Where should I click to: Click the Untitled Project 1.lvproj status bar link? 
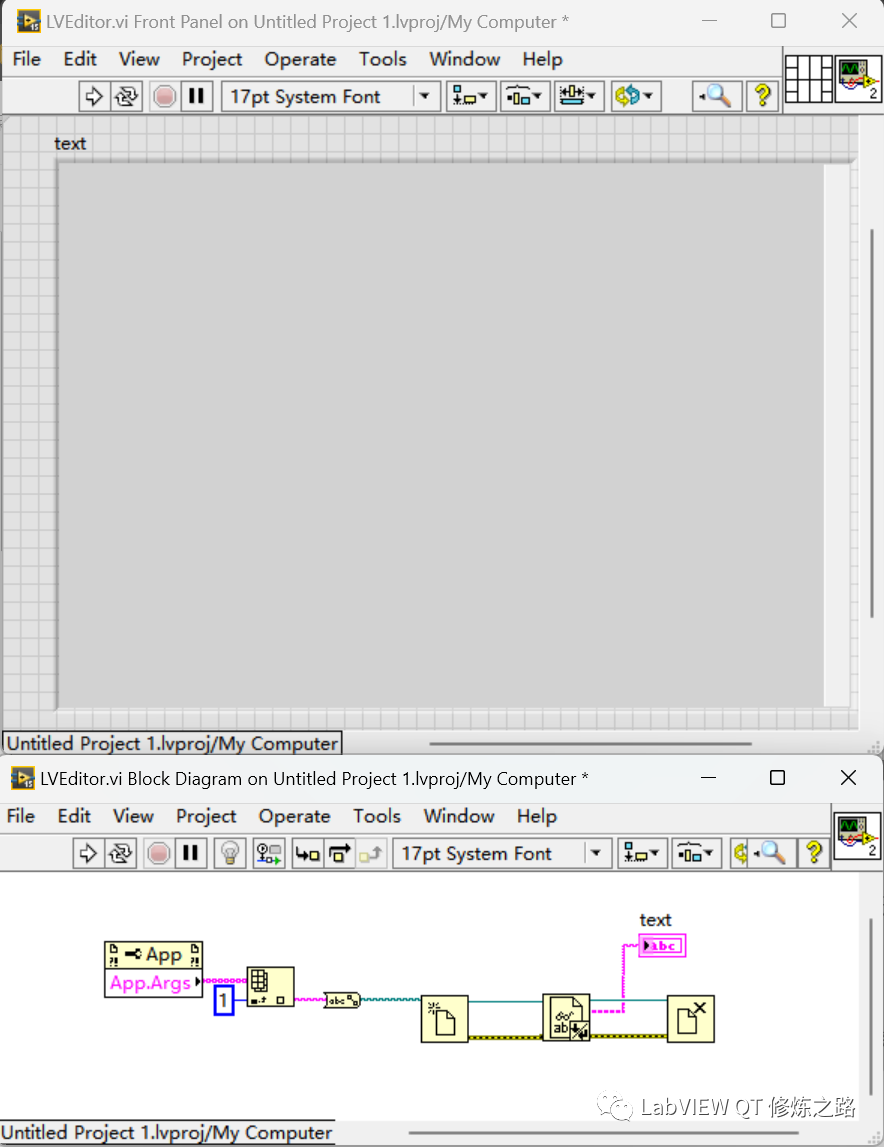[170, 743]
